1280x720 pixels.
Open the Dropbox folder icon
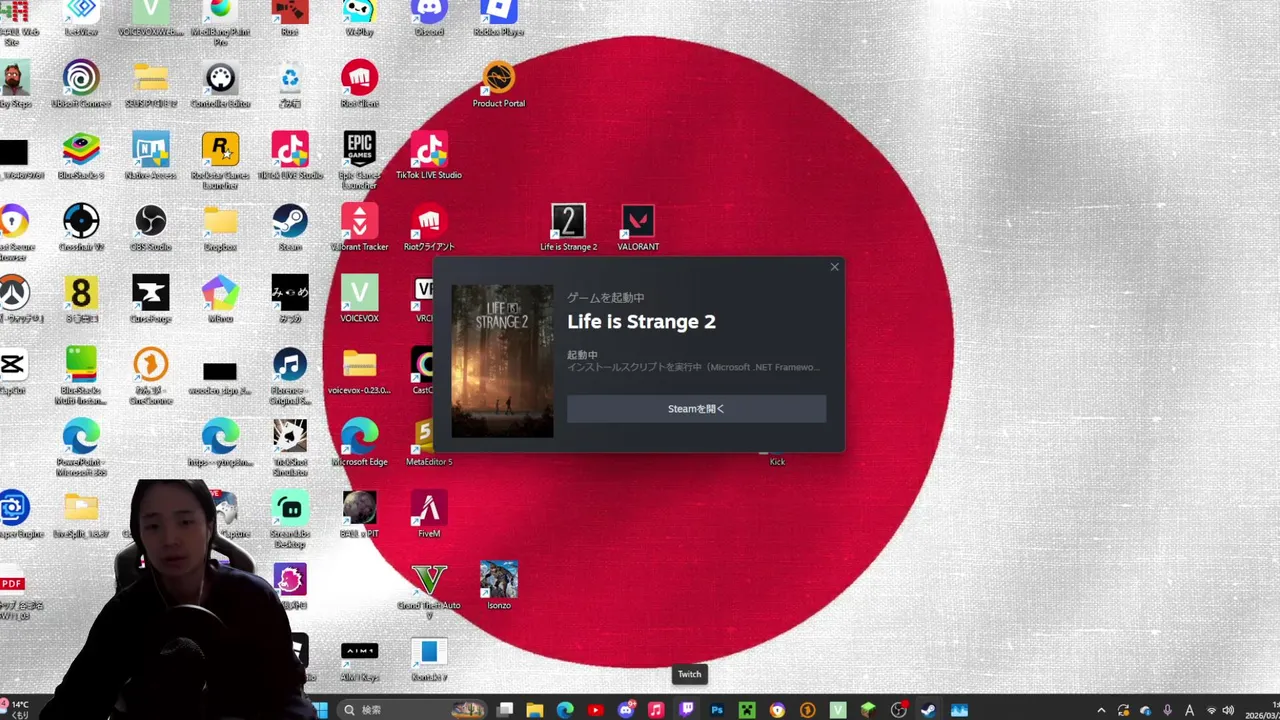(x=220, y=228)
